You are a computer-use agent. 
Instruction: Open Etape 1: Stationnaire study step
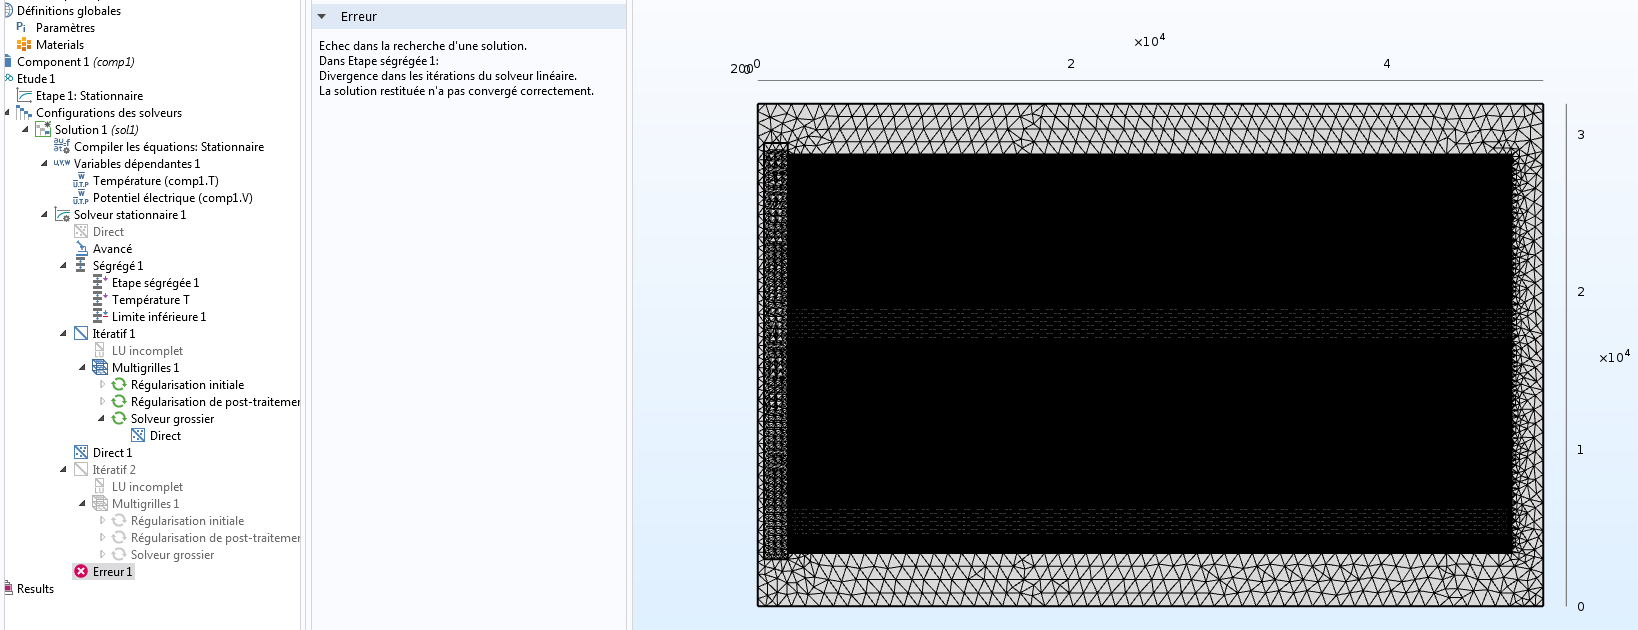(x=89, y=96)
